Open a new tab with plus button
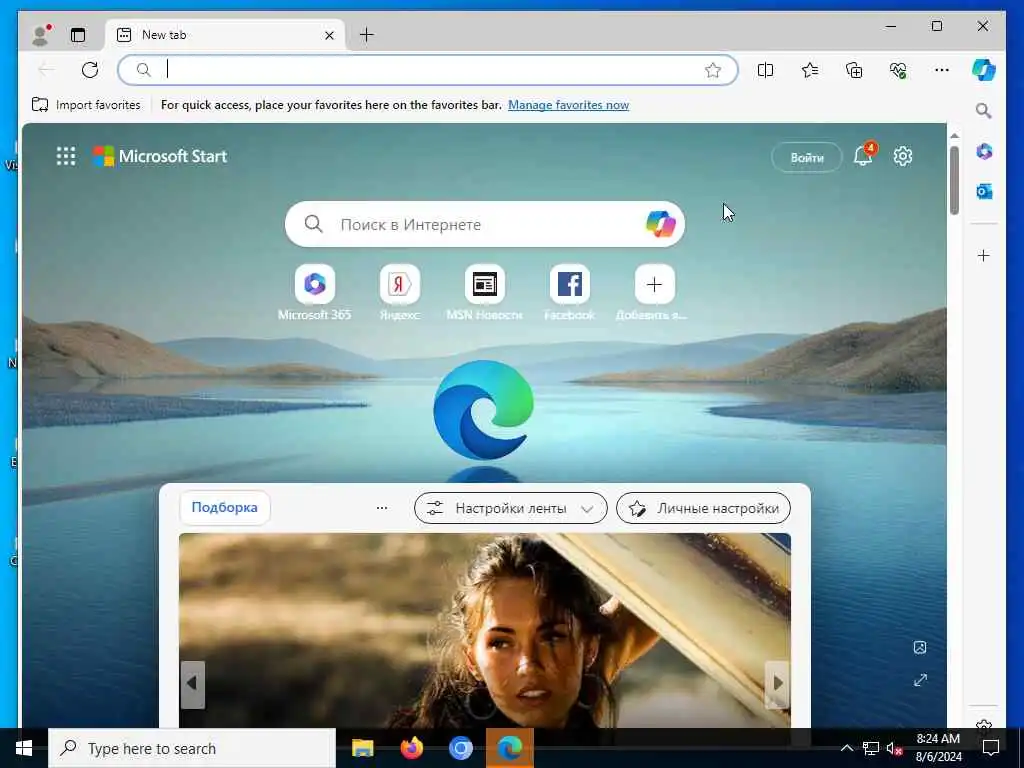The width and height of the screenshot is (1024, 768). coord(367,35)
